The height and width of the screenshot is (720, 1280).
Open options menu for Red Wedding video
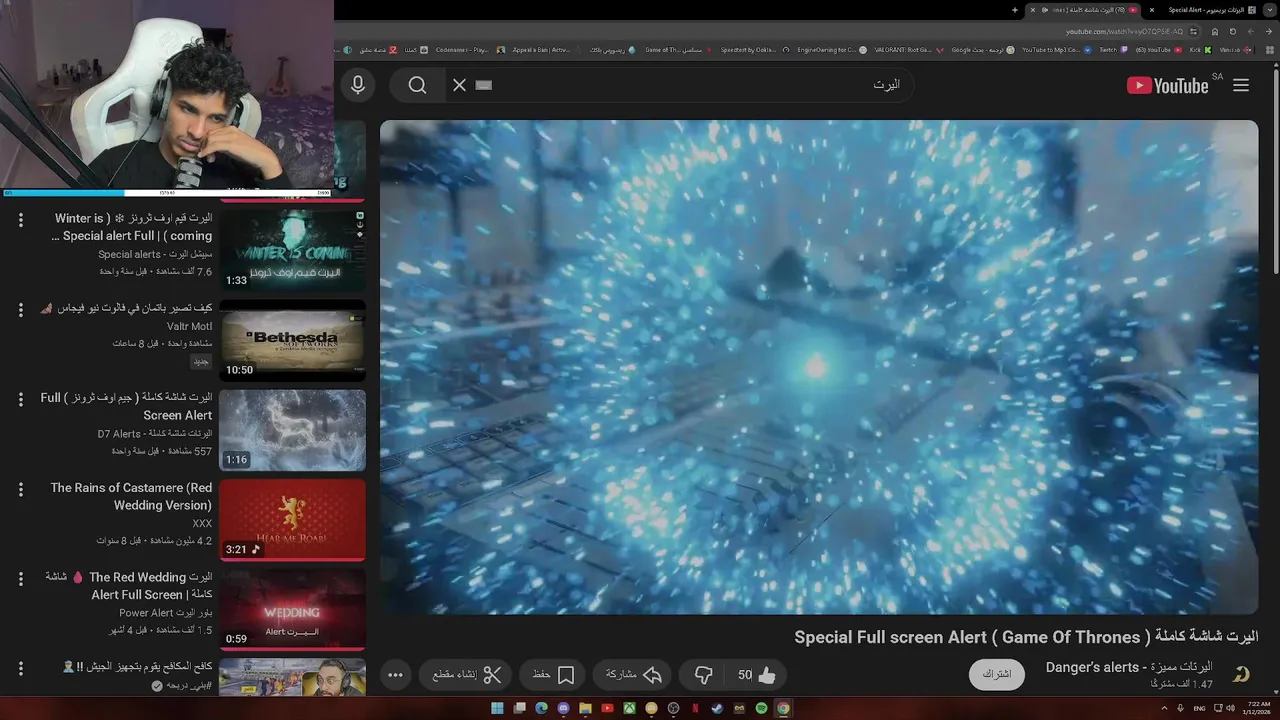21,580
